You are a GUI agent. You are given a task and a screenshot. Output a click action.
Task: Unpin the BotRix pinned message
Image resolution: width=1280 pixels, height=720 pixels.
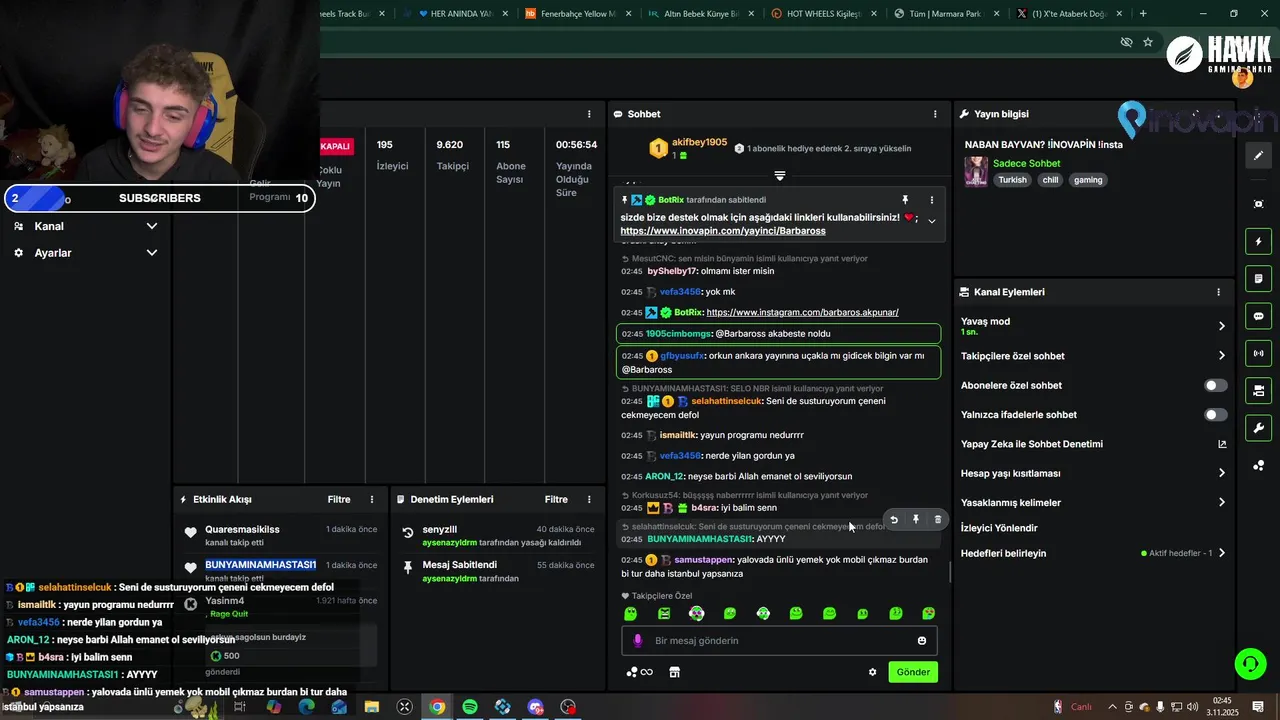click(x=905, y=200)
